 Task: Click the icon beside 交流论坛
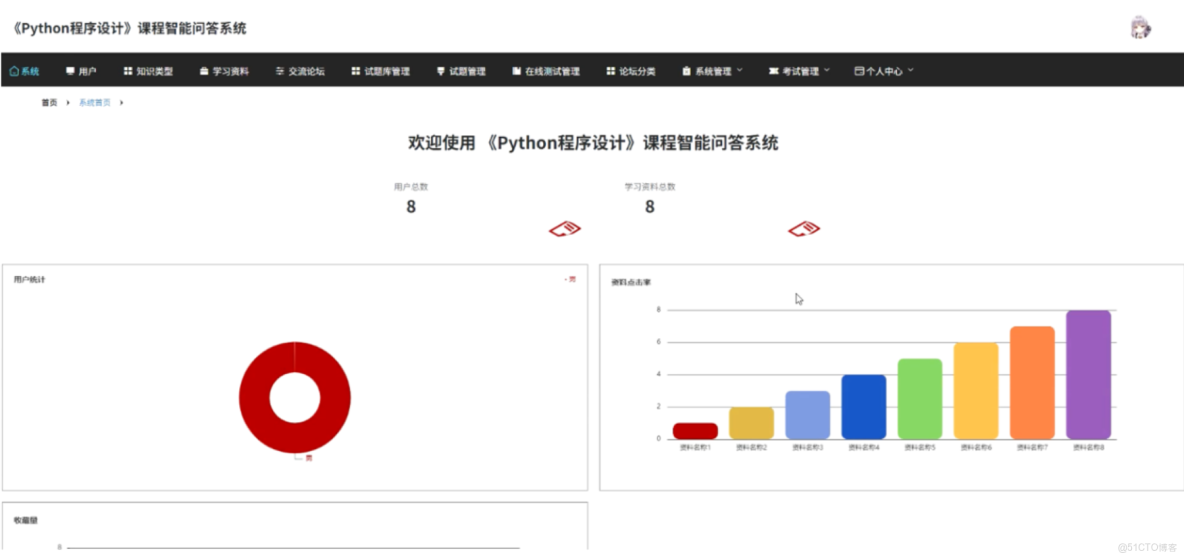280,72
